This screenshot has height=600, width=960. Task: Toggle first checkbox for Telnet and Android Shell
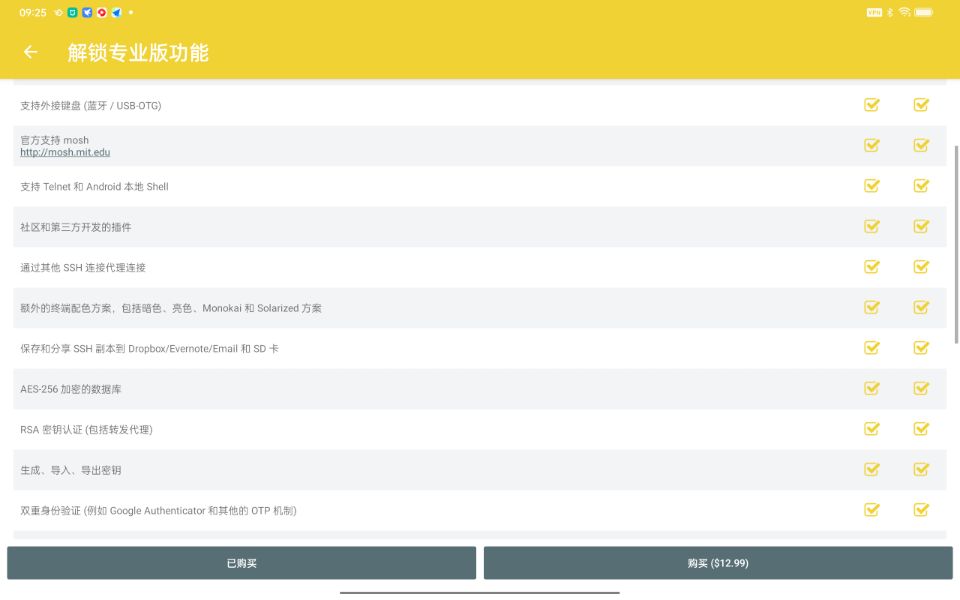coord(871,186)
